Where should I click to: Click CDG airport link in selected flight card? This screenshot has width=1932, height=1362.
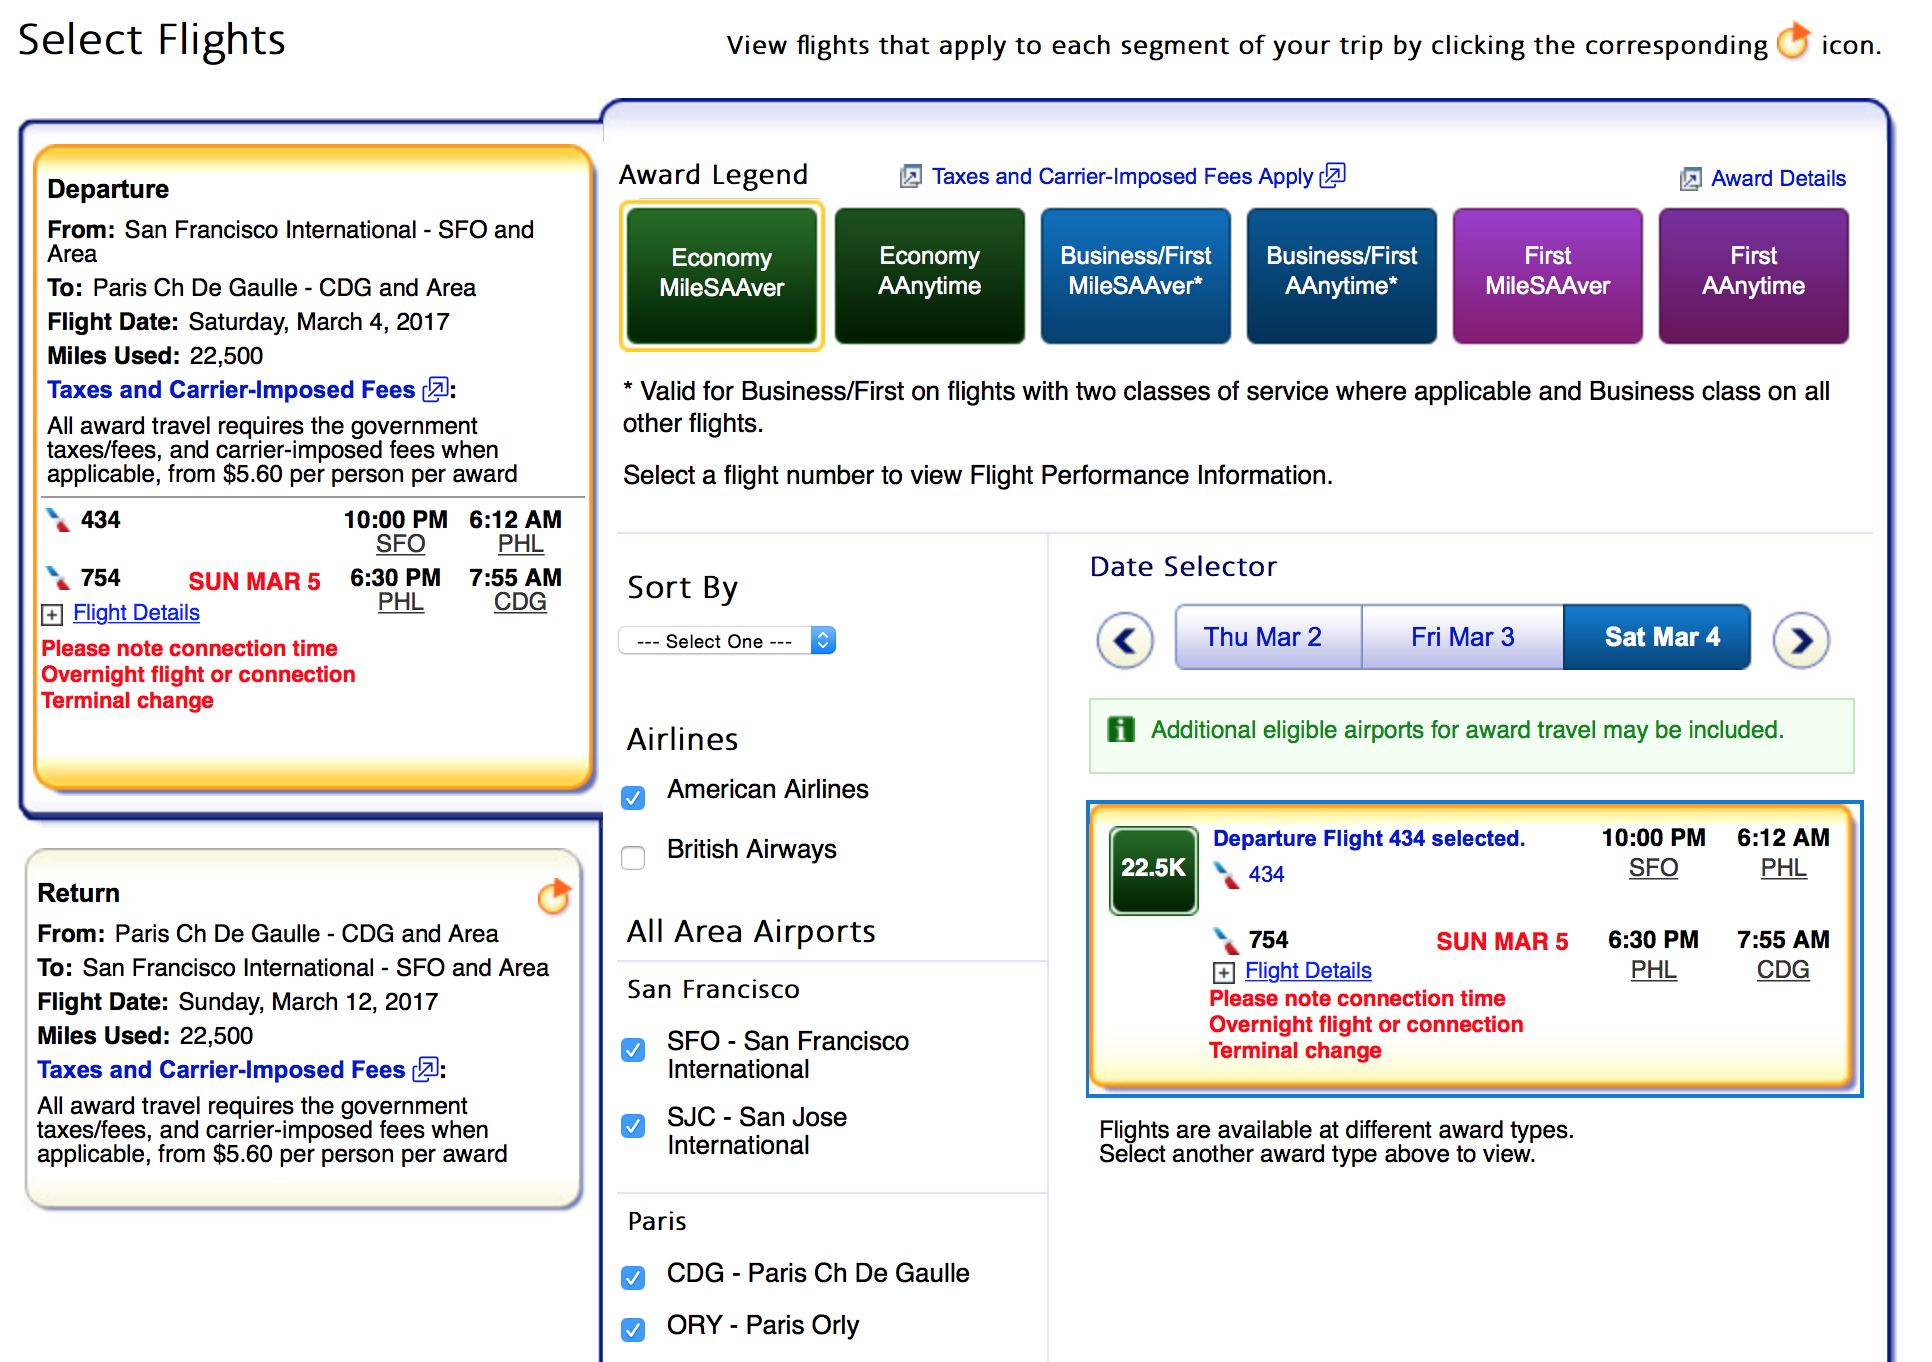(1783, 970)
